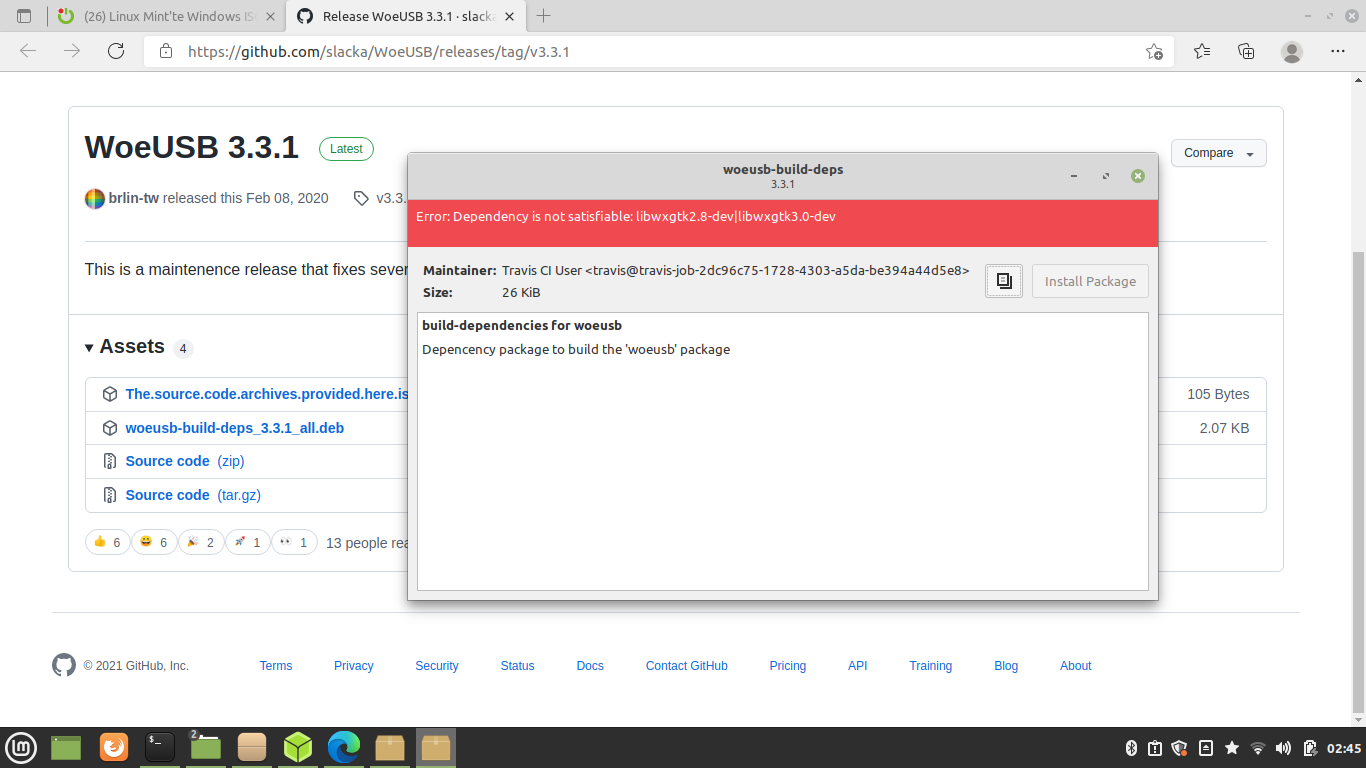Open grouped file manager windows badge 2
Image resolution: width=1366 pixels, height=768 pixels.
tap(206, 747)
